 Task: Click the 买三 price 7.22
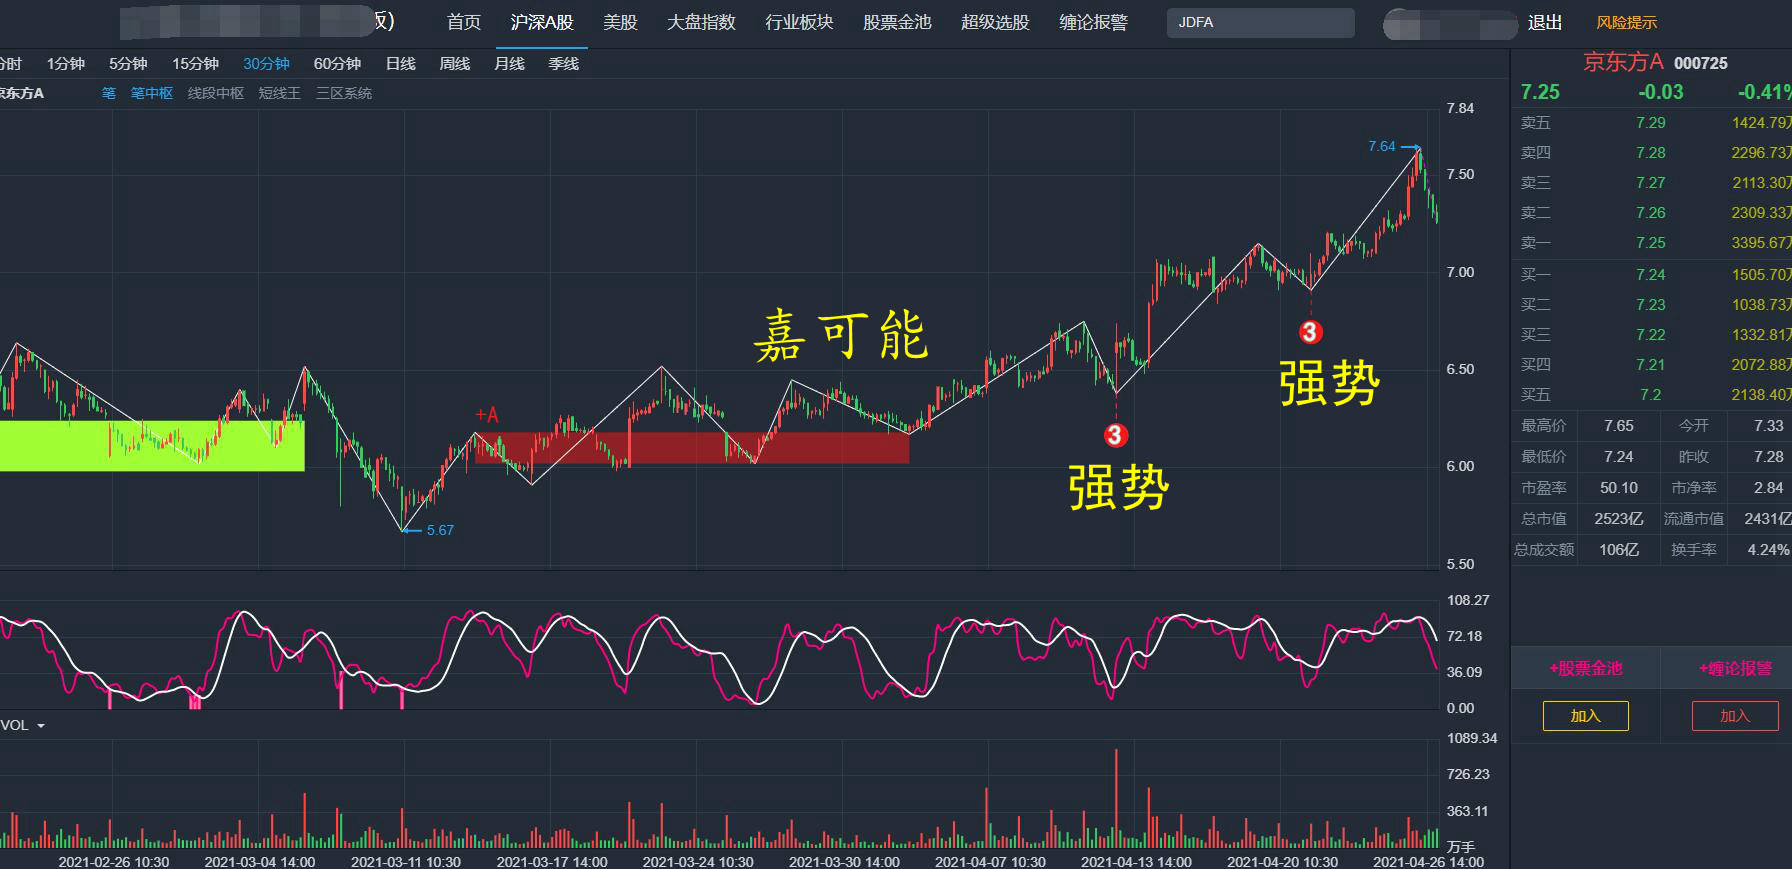tap(1651, 334)
